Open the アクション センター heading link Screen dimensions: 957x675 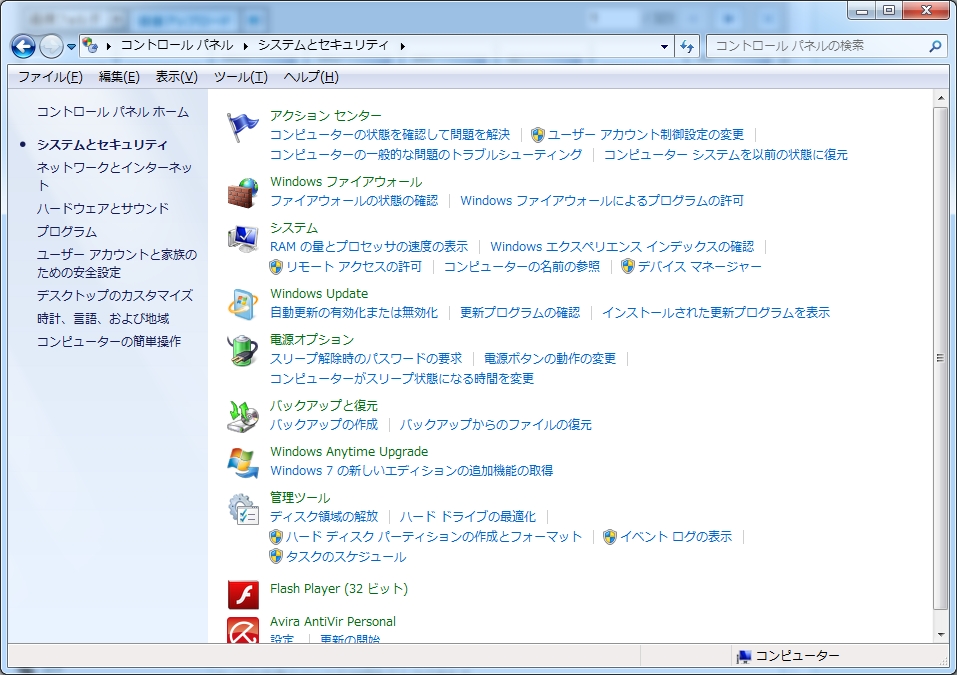pos(326,115)
